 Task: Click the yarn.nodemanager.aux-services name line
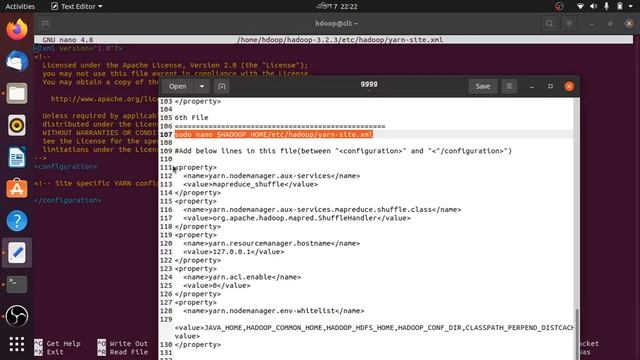click(x=271, y=176)
